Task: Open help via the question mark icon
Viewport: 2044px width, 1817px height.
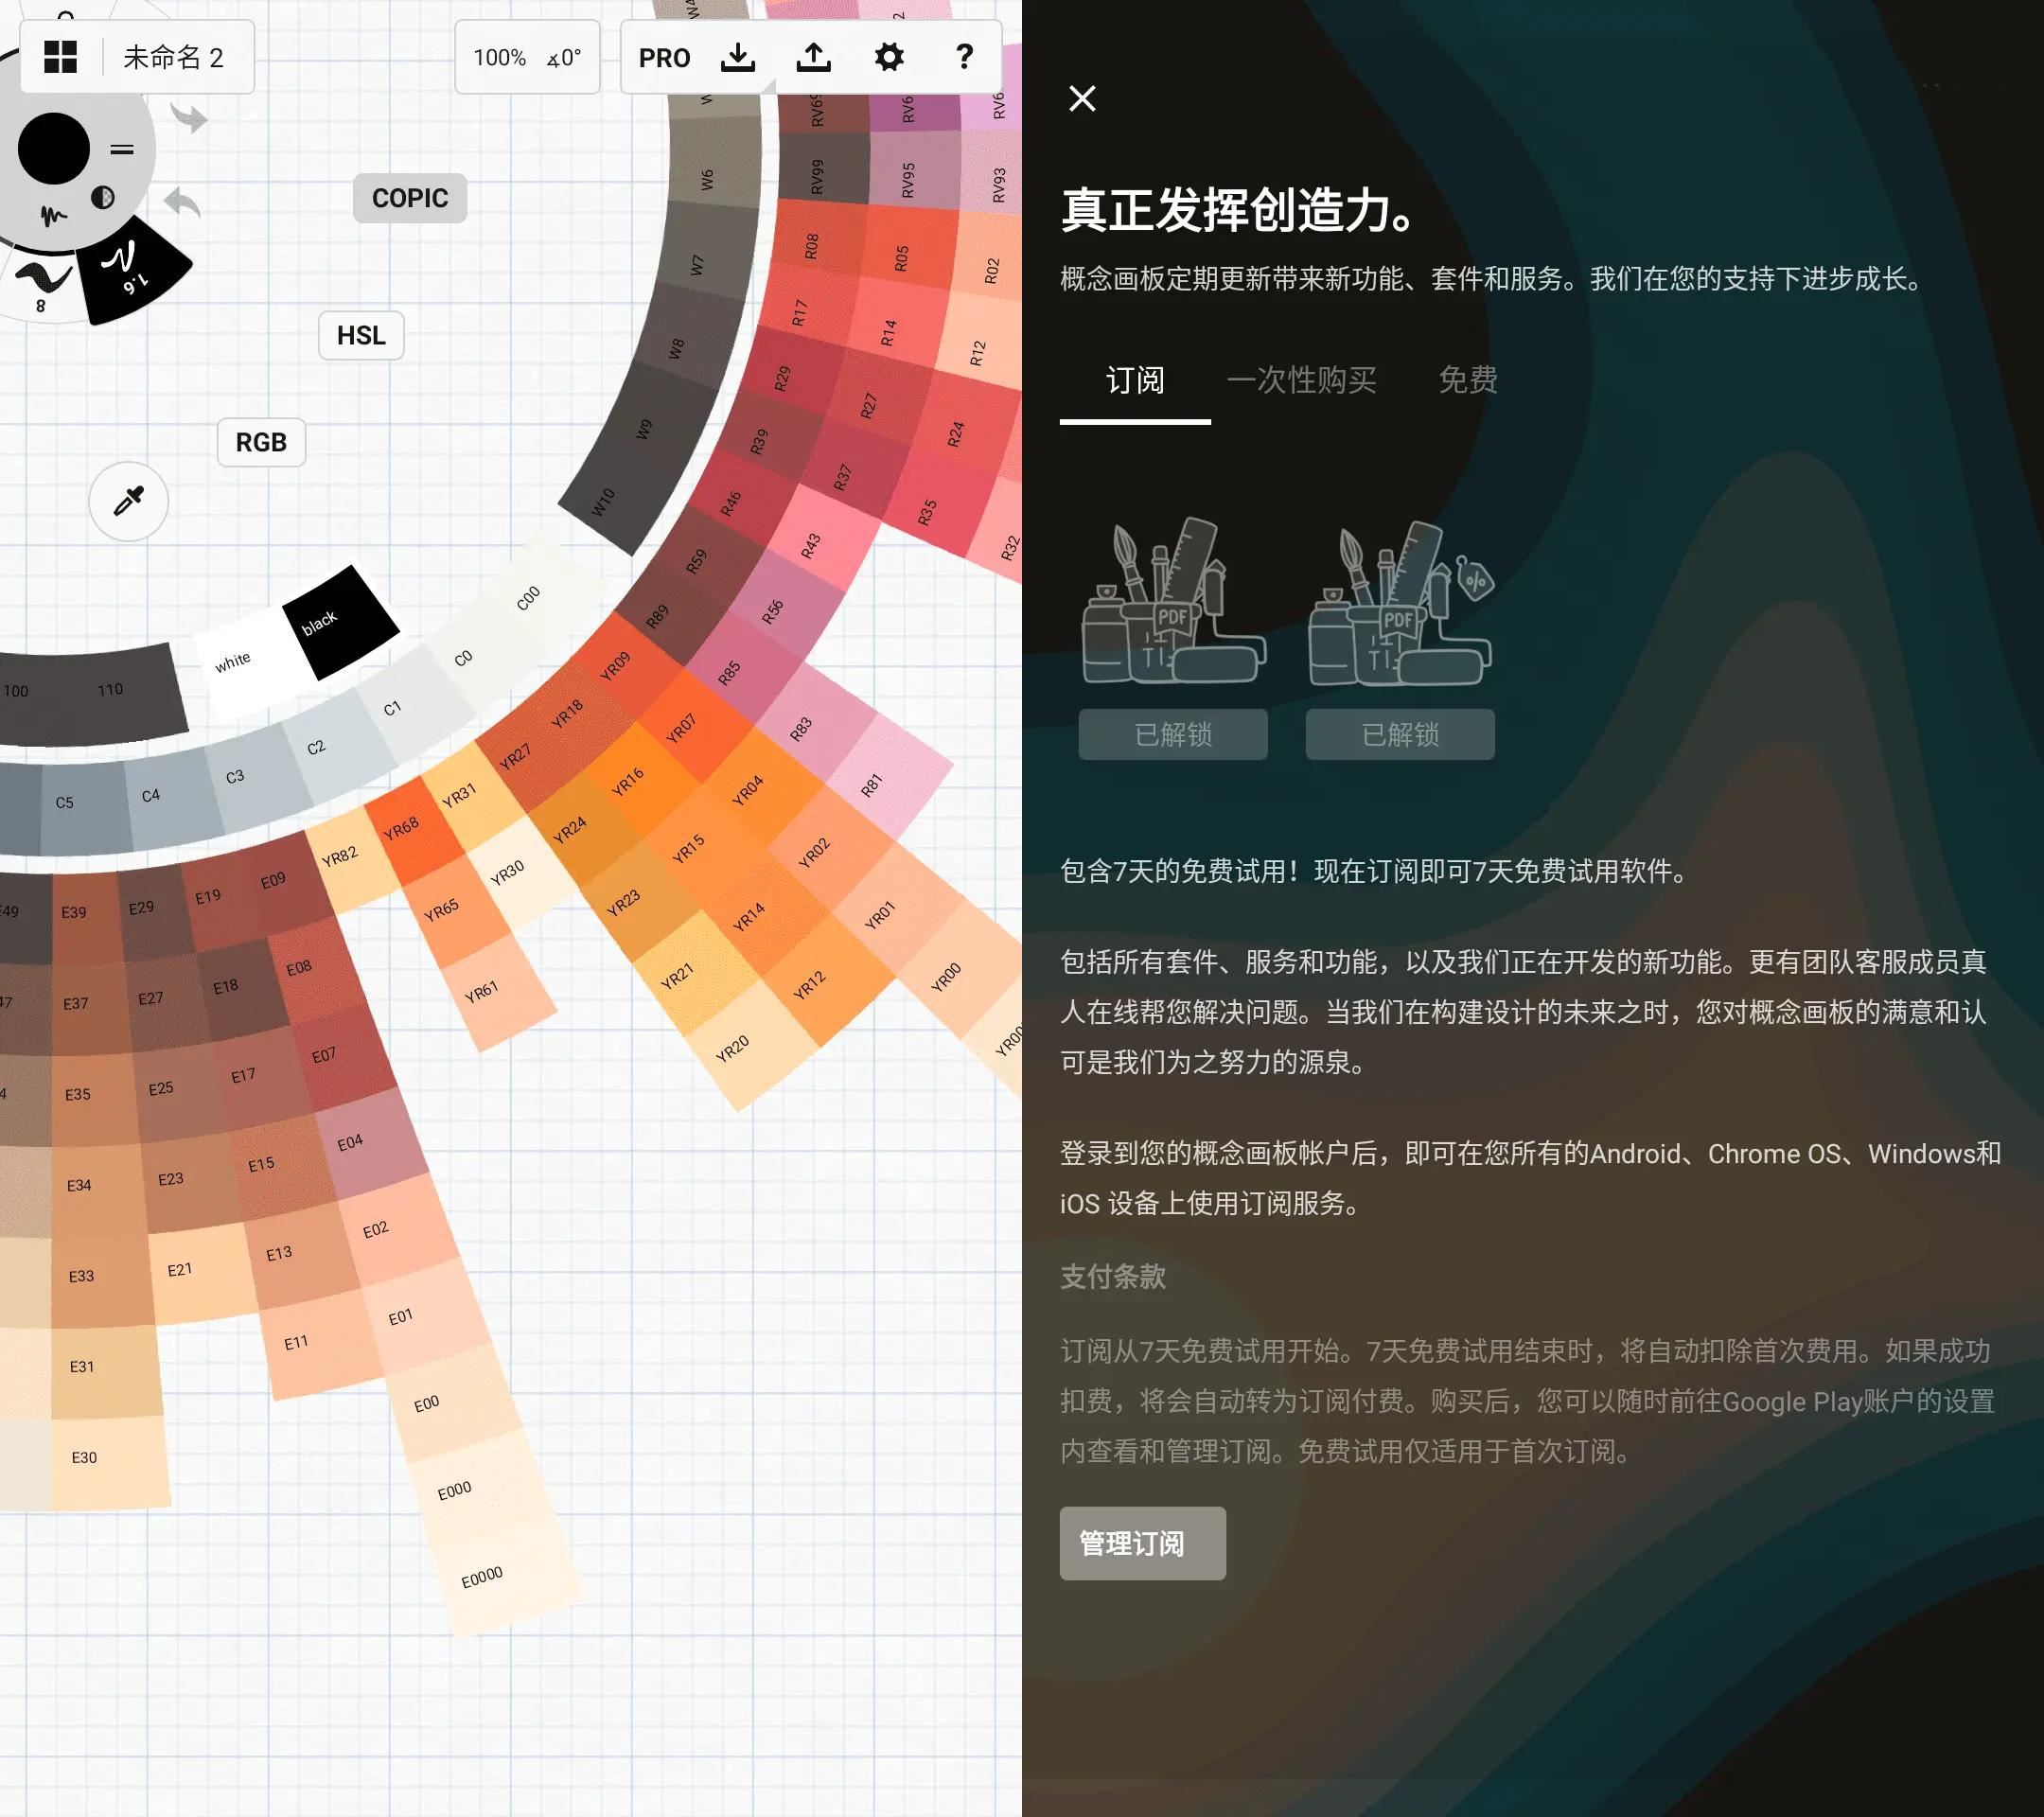Action: point(963,57)
